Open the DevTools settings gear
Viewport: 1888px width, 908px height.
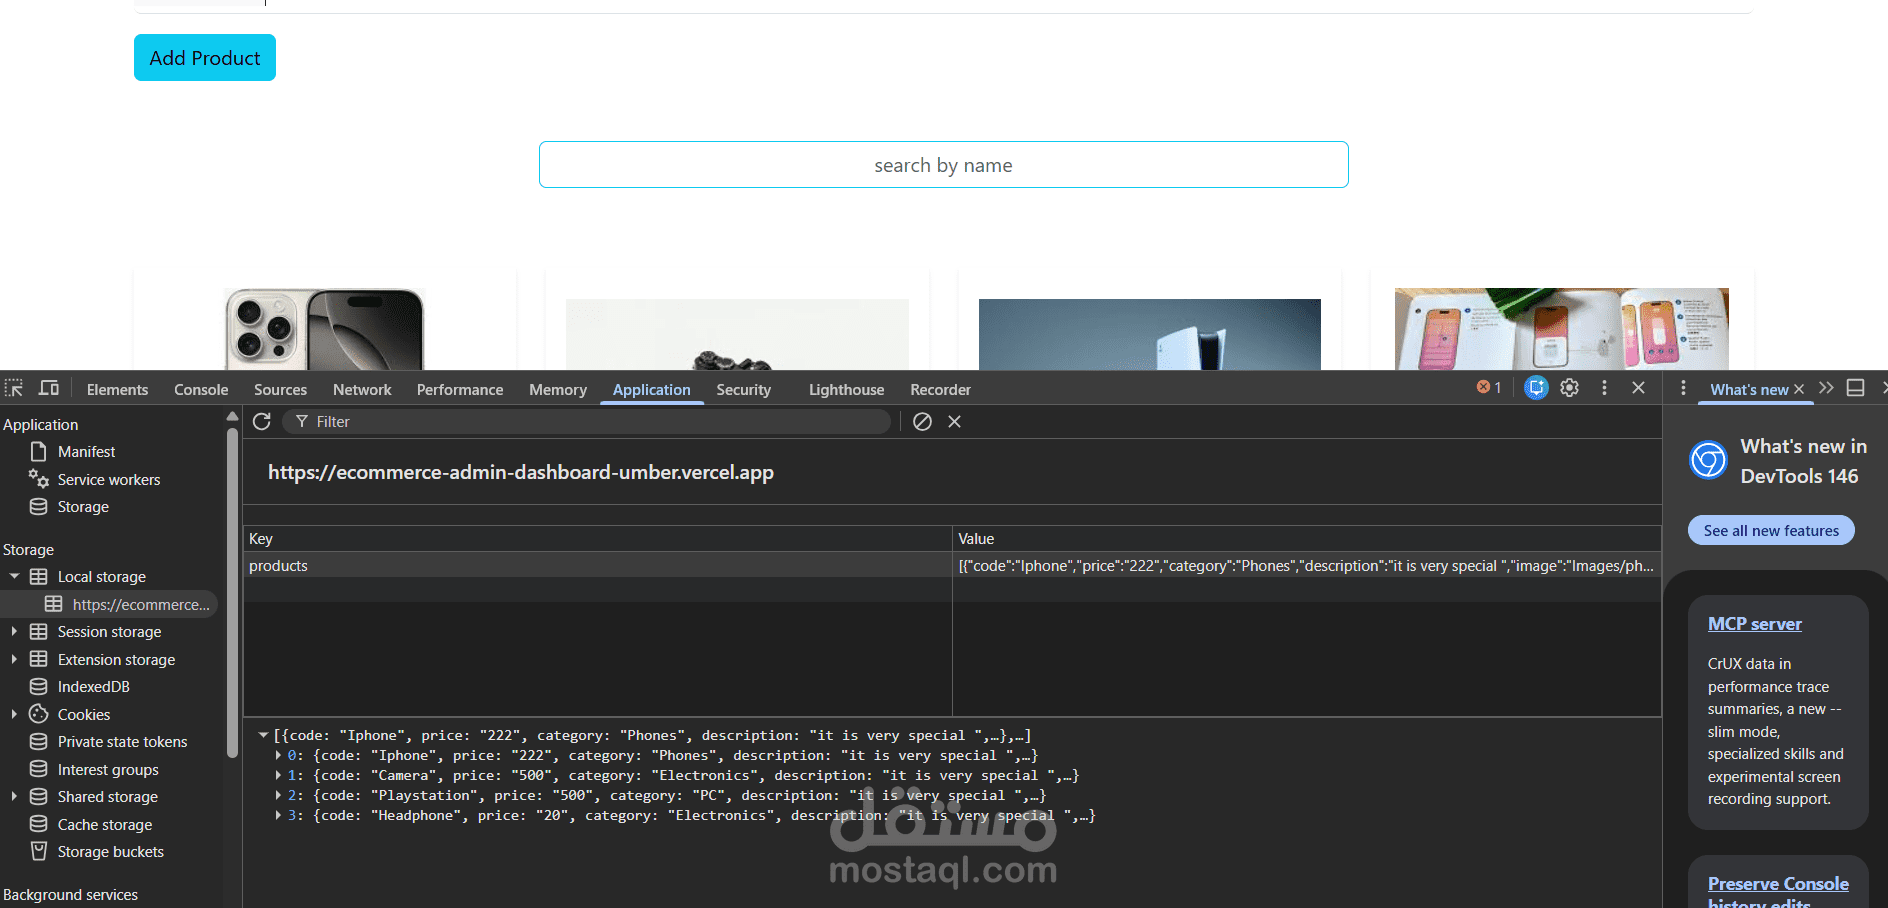click(x=1570, y=388)
